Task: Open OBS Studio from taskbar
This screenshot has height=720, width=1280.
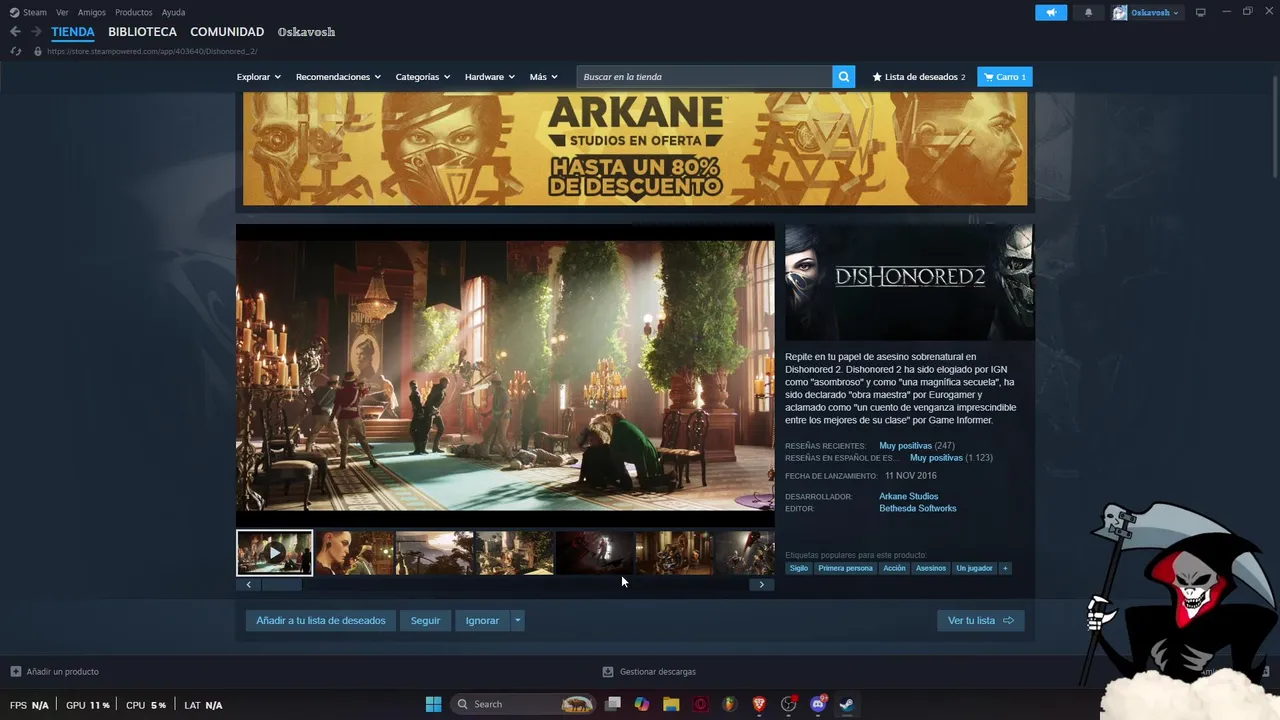Action: point(788,704)
